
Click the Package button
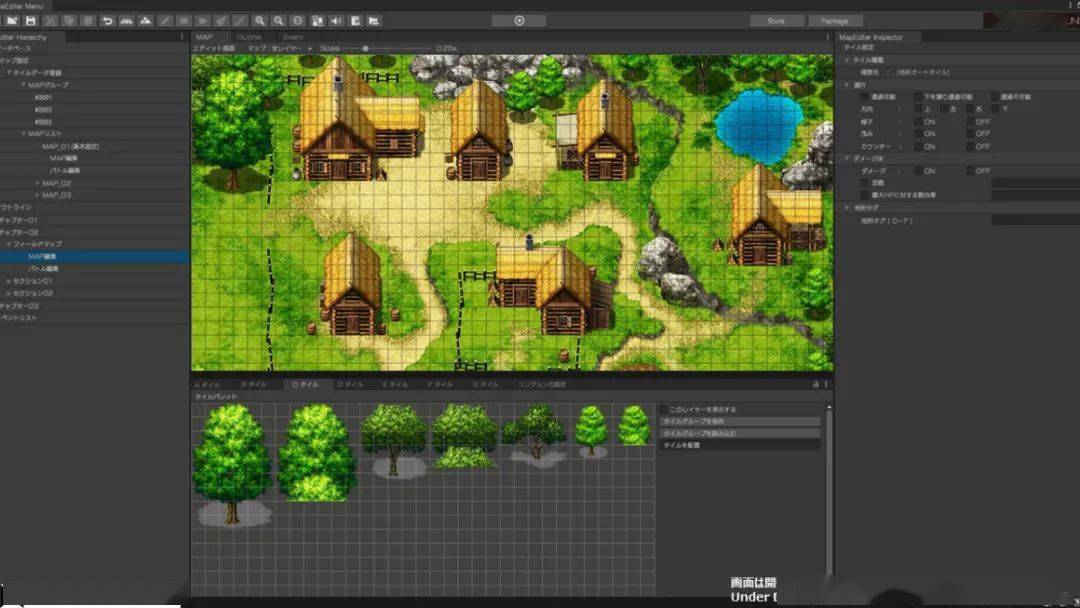[834, 20]
